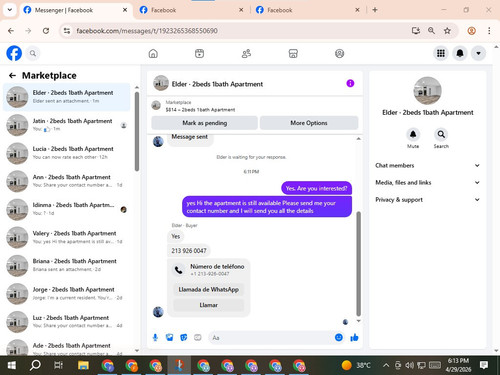Screen dimensions: 500x375
Task: Click the chat messages scrollbar
Action: (x=359, y=263)
